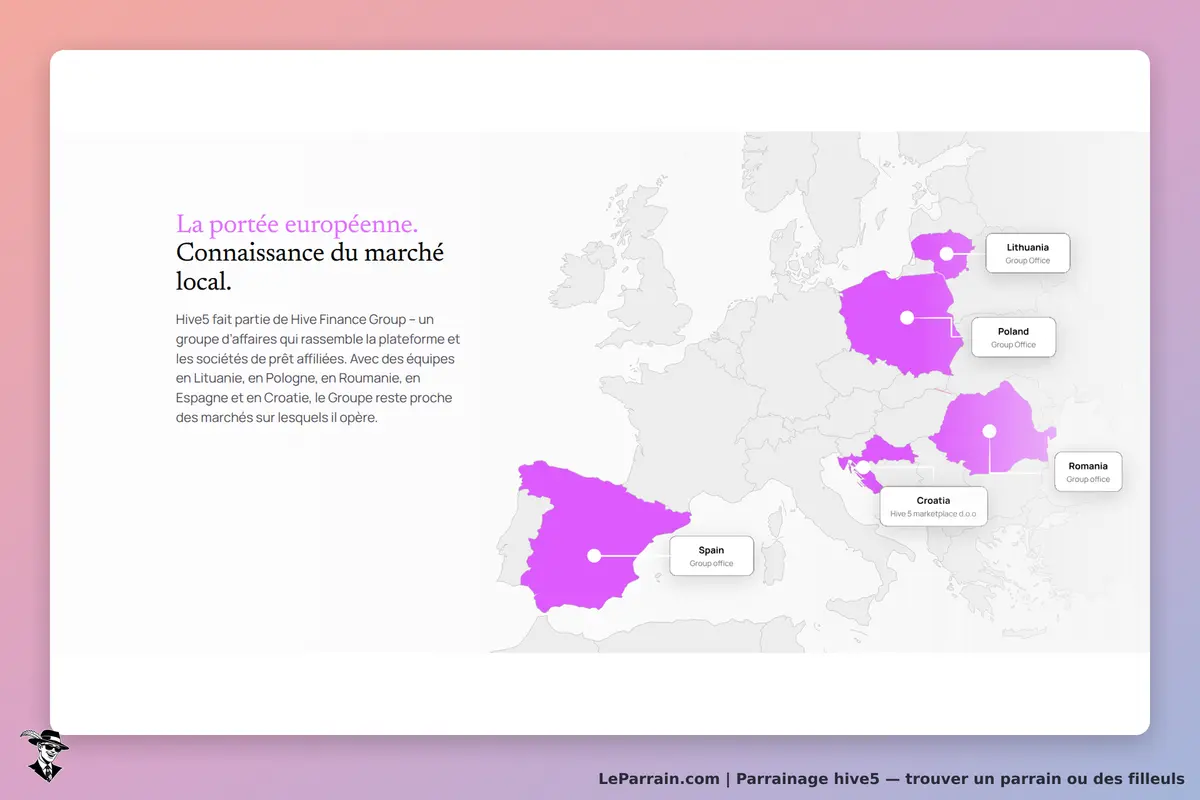Click the white marker dot on Poland

pos(907,317)
